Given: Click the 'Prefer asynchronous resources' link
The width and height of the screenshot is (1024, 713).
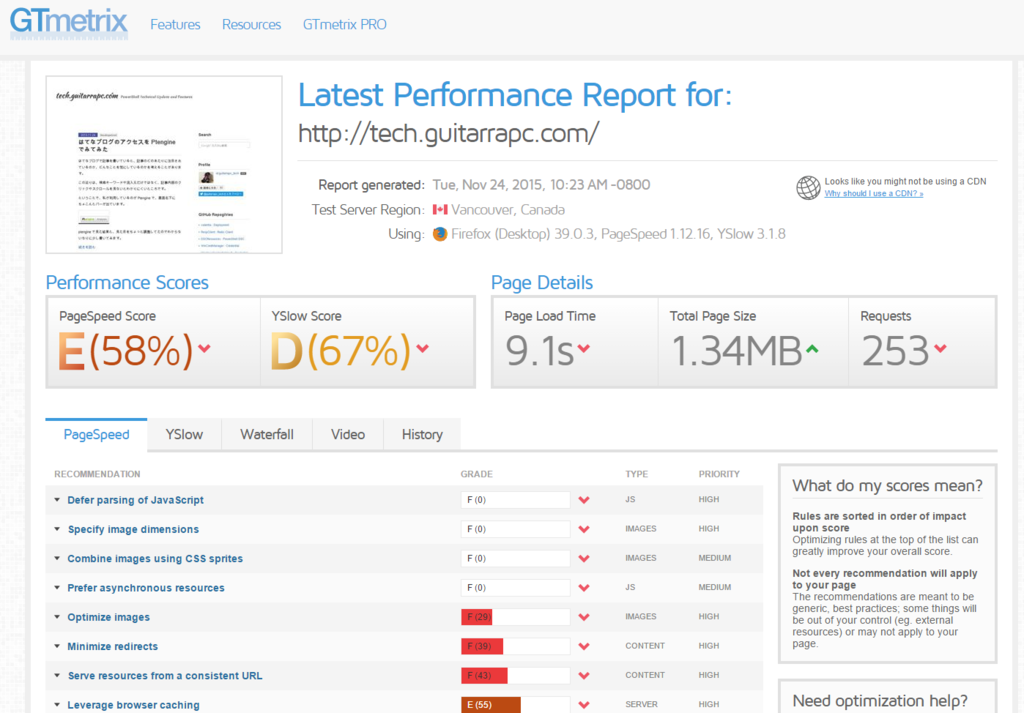Looking at the screenshot, I should 146,588.
